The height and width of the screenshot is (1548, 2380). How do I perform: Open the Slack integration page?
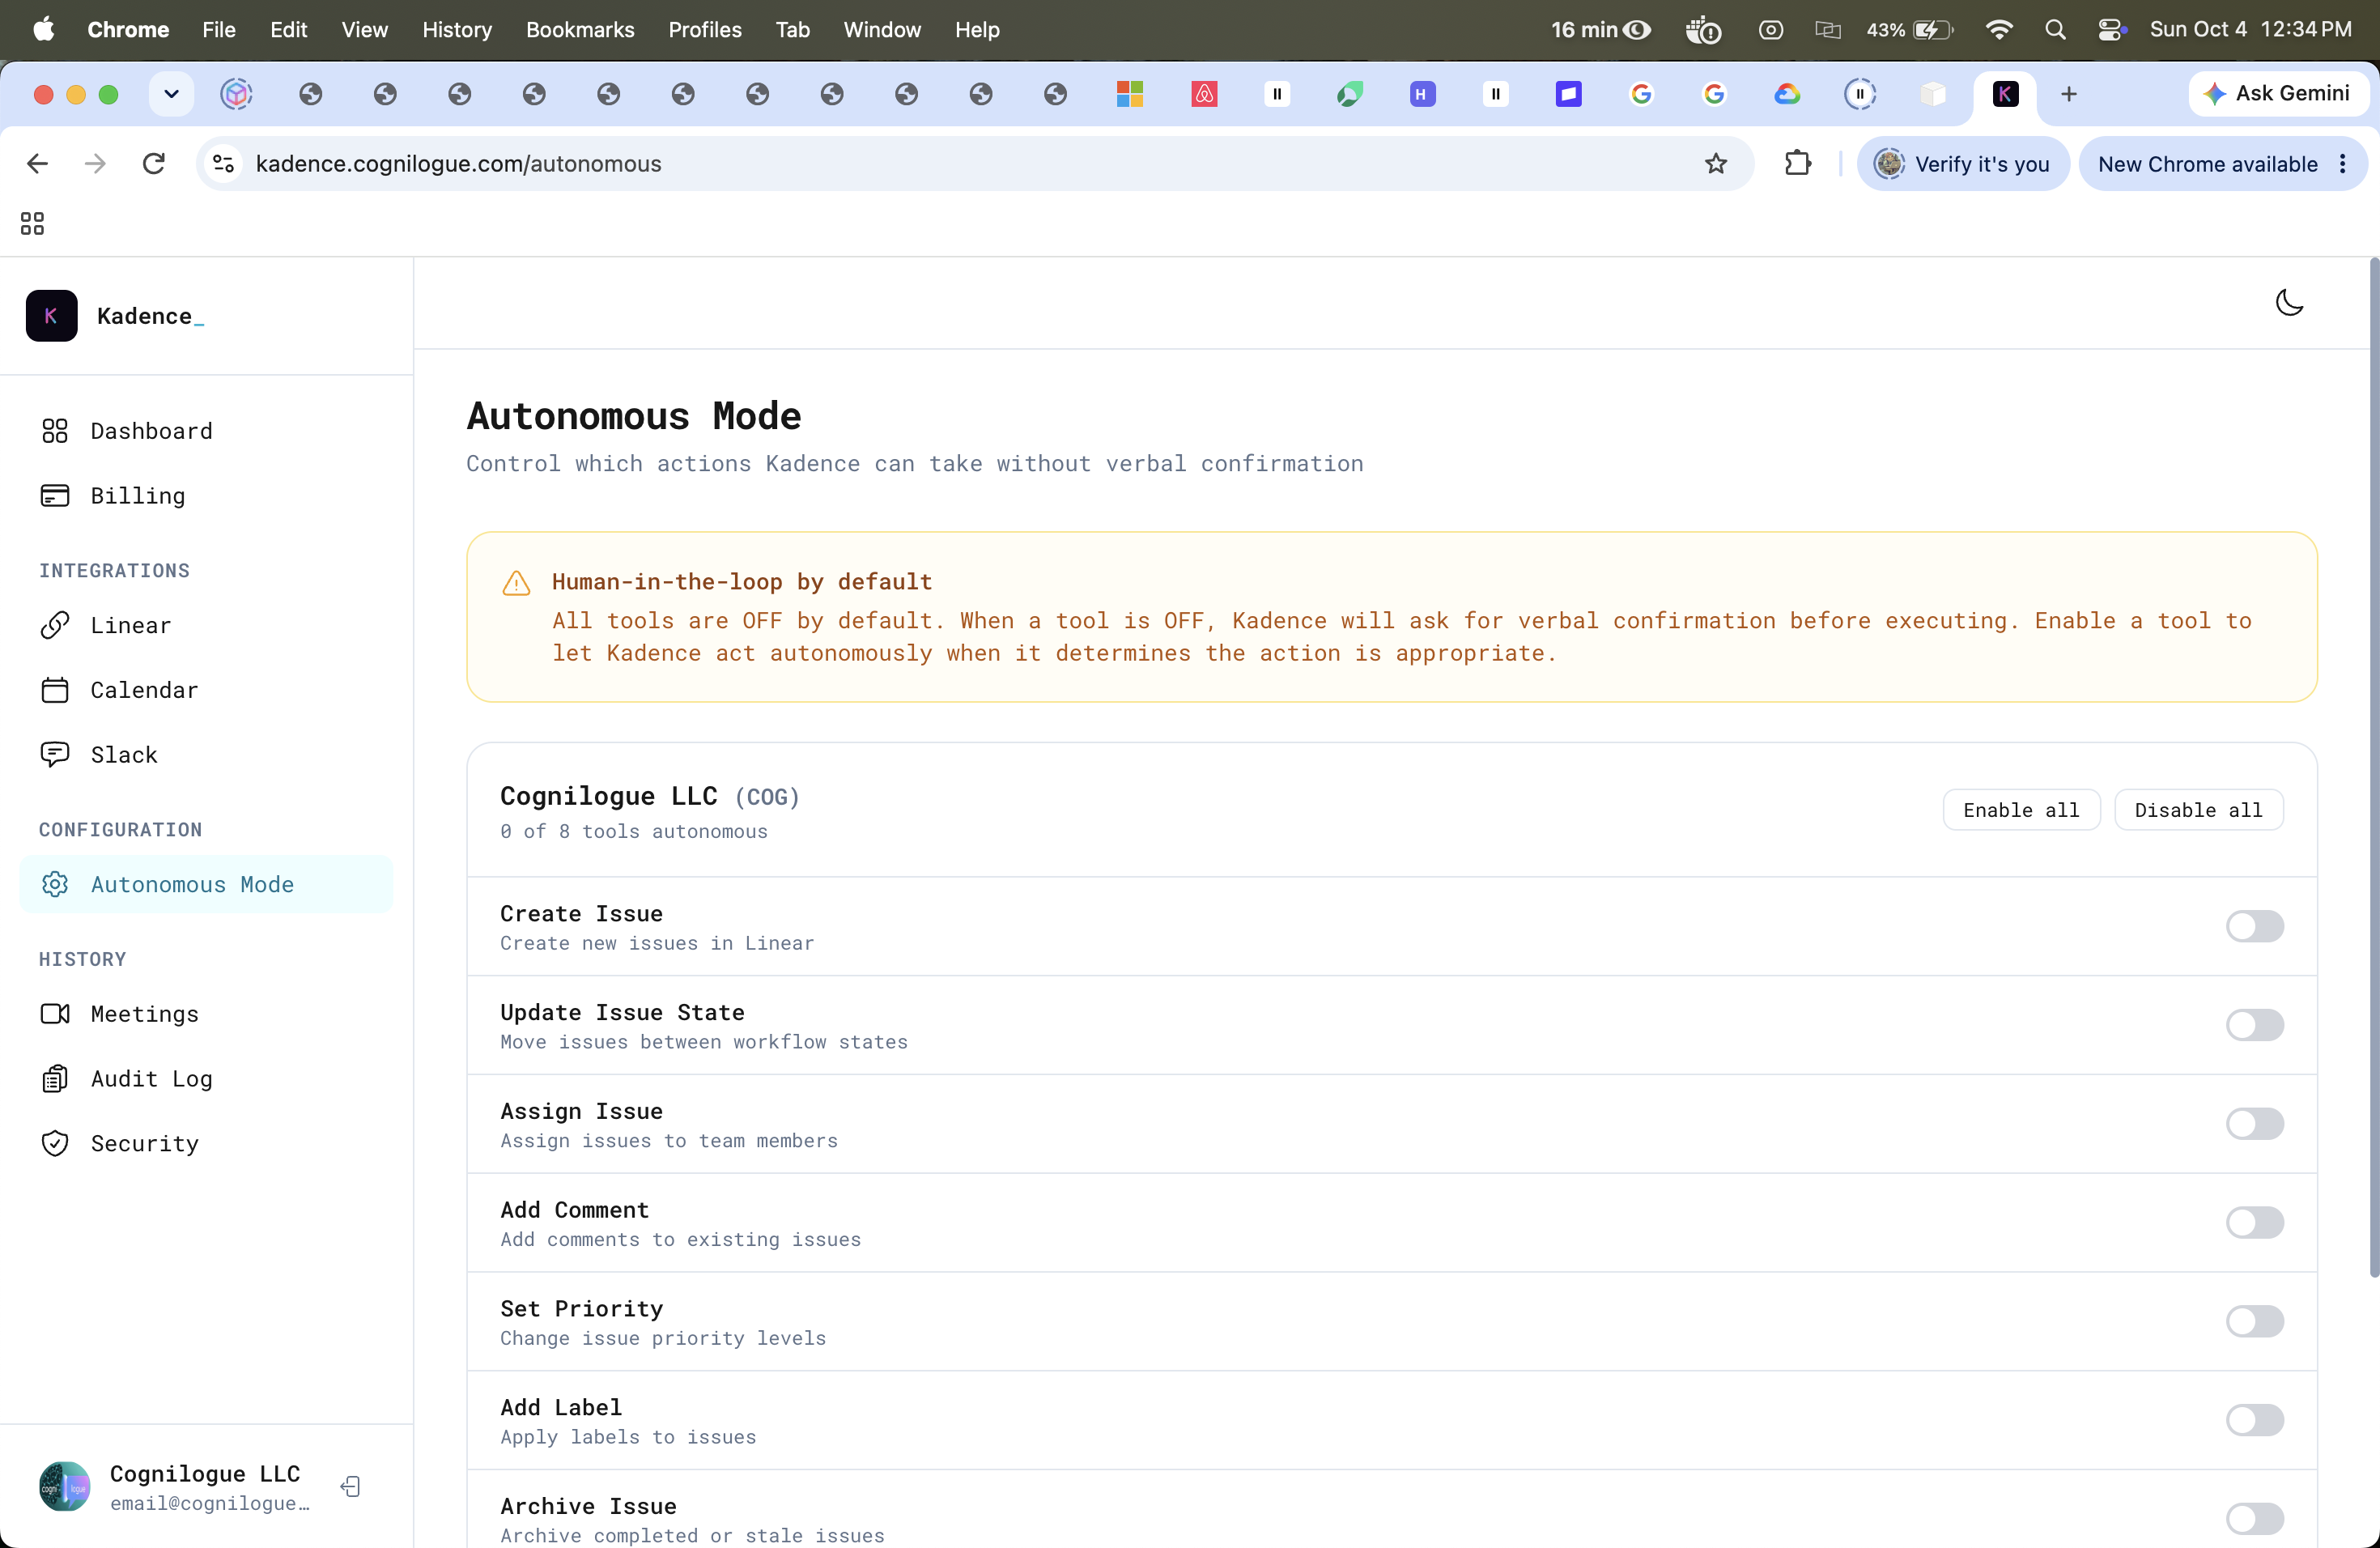(x=206, y=755)
